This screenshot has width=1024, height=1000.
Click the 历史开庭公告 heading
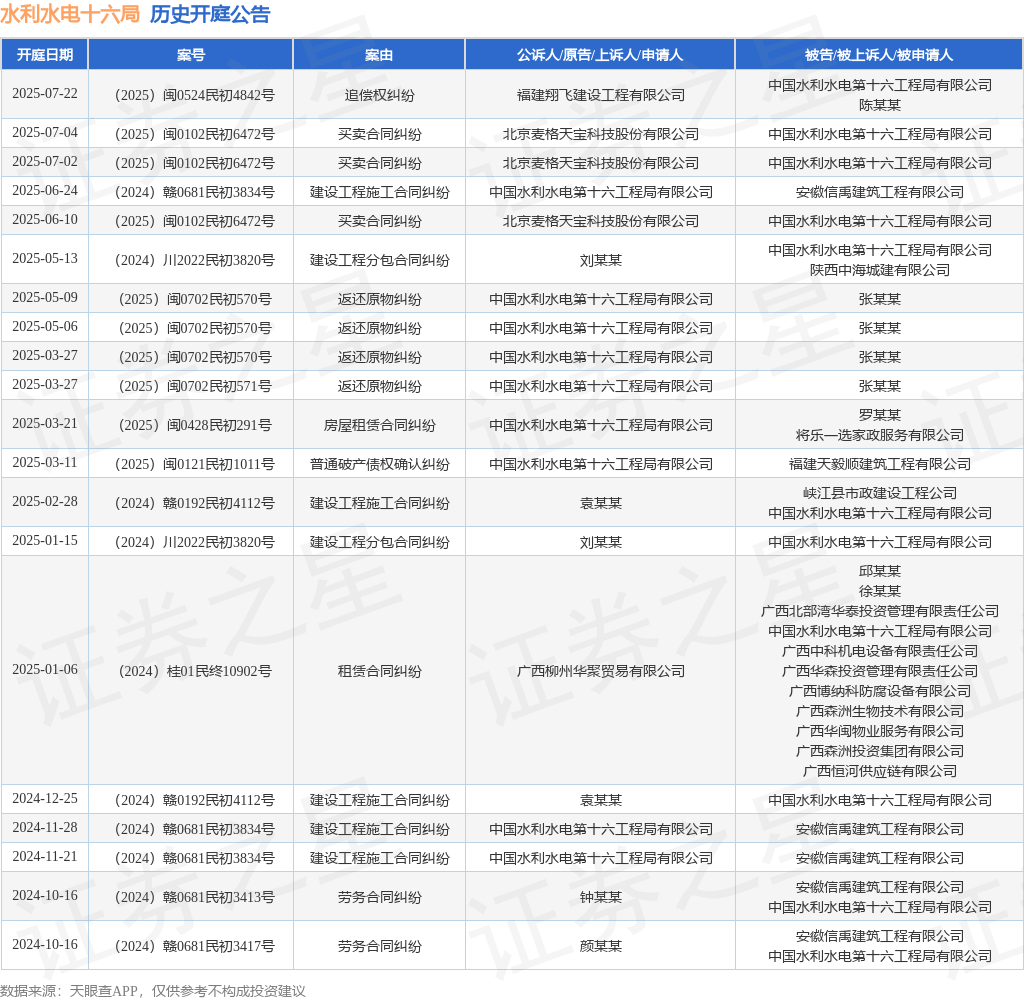tap(210, 14)
